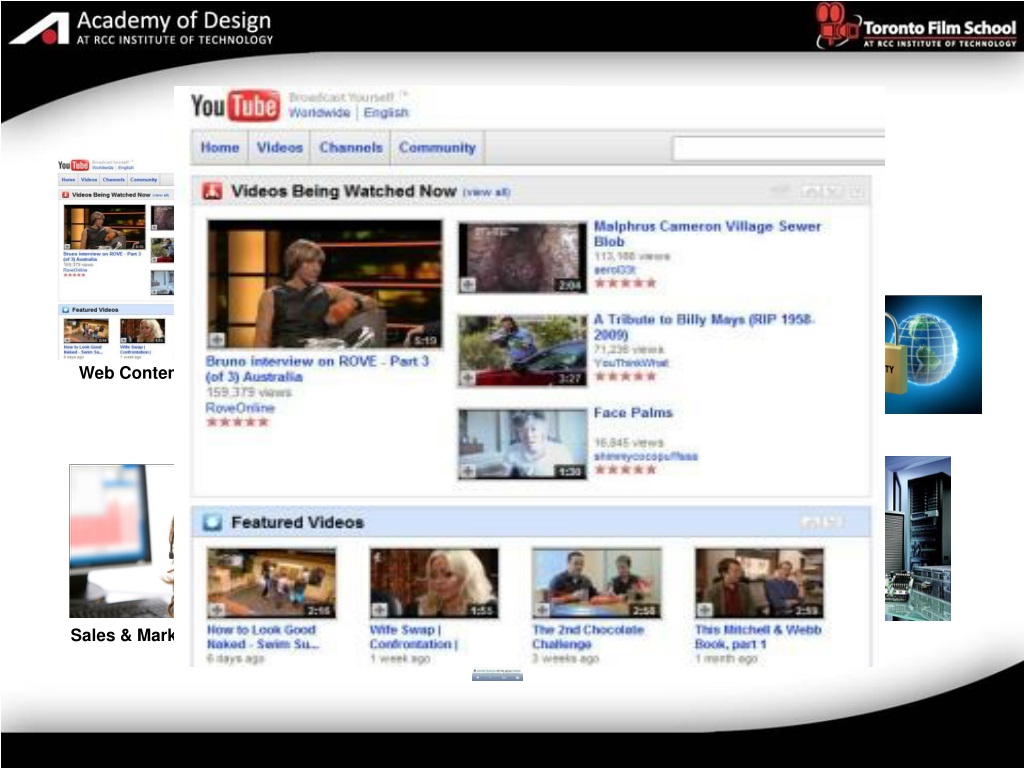Image resolution: width=1024 pixels, height=768 pixels.
Task: Visit the RoveOnline channel link
Action: (x=240, y=408)
